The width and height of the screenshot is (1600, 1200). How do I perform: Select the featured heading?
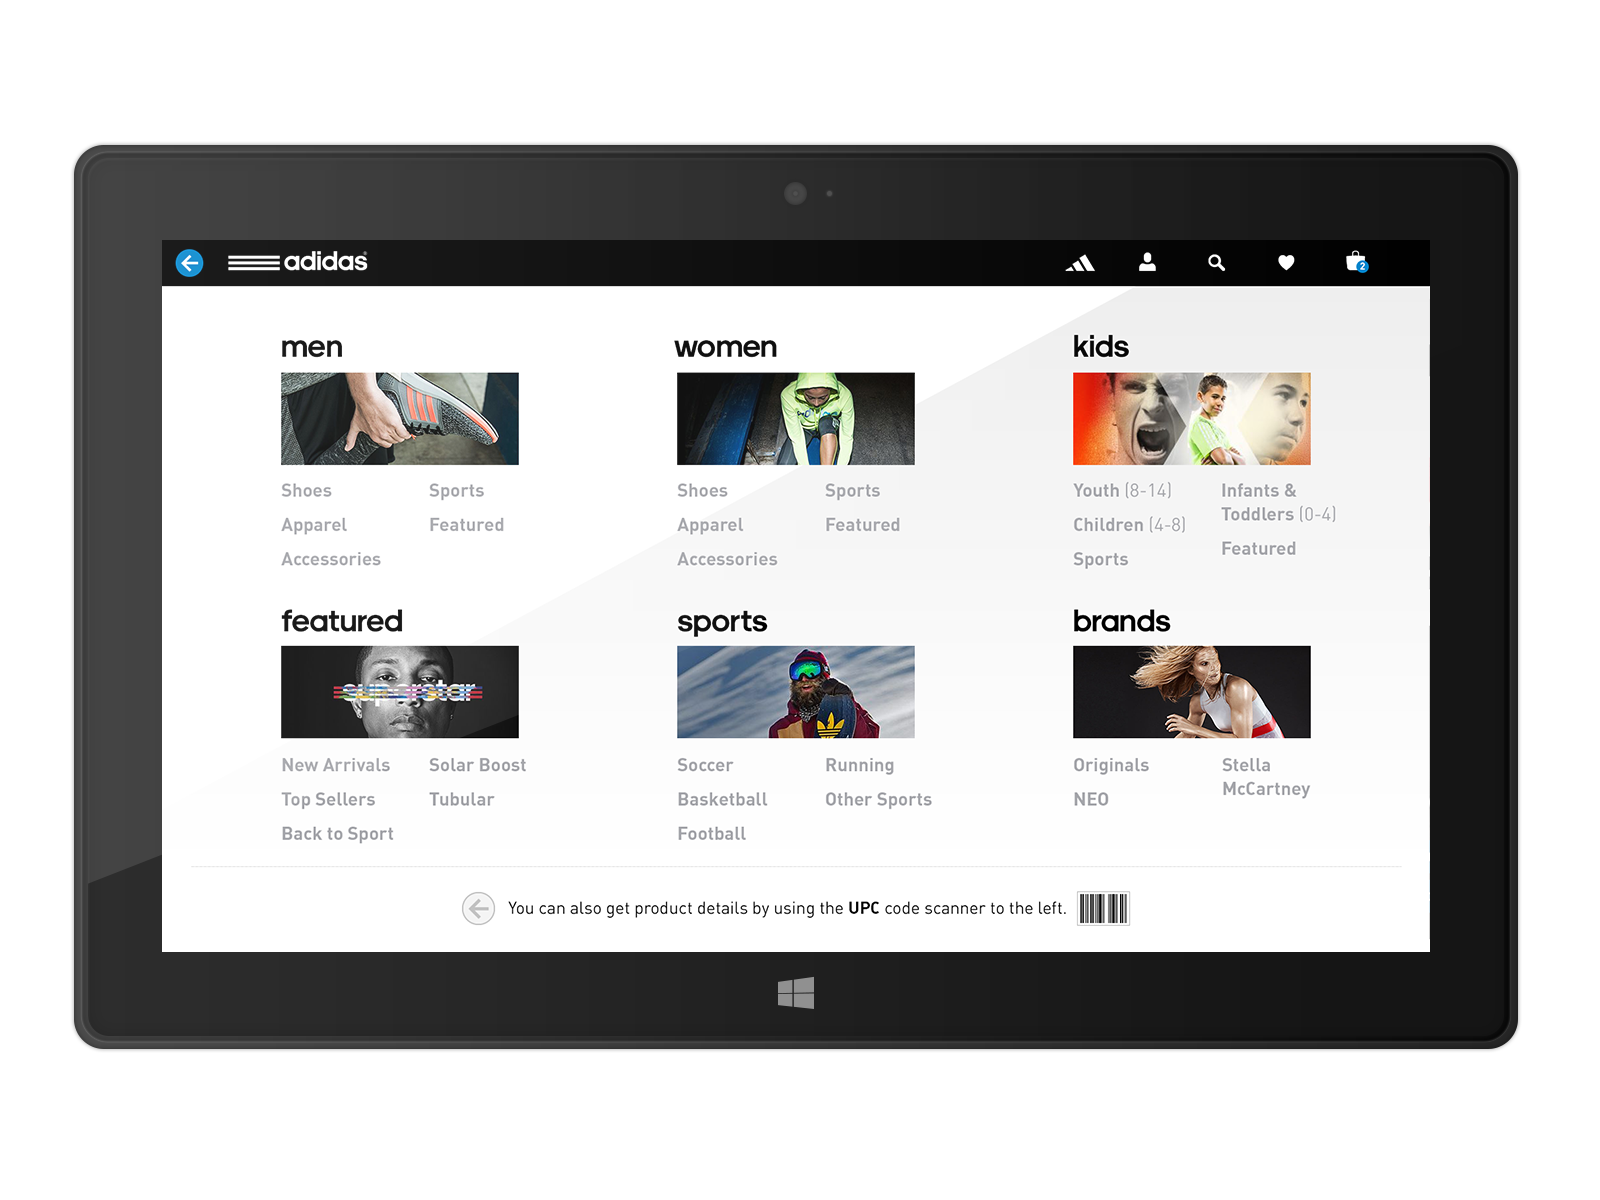(342, 621)
